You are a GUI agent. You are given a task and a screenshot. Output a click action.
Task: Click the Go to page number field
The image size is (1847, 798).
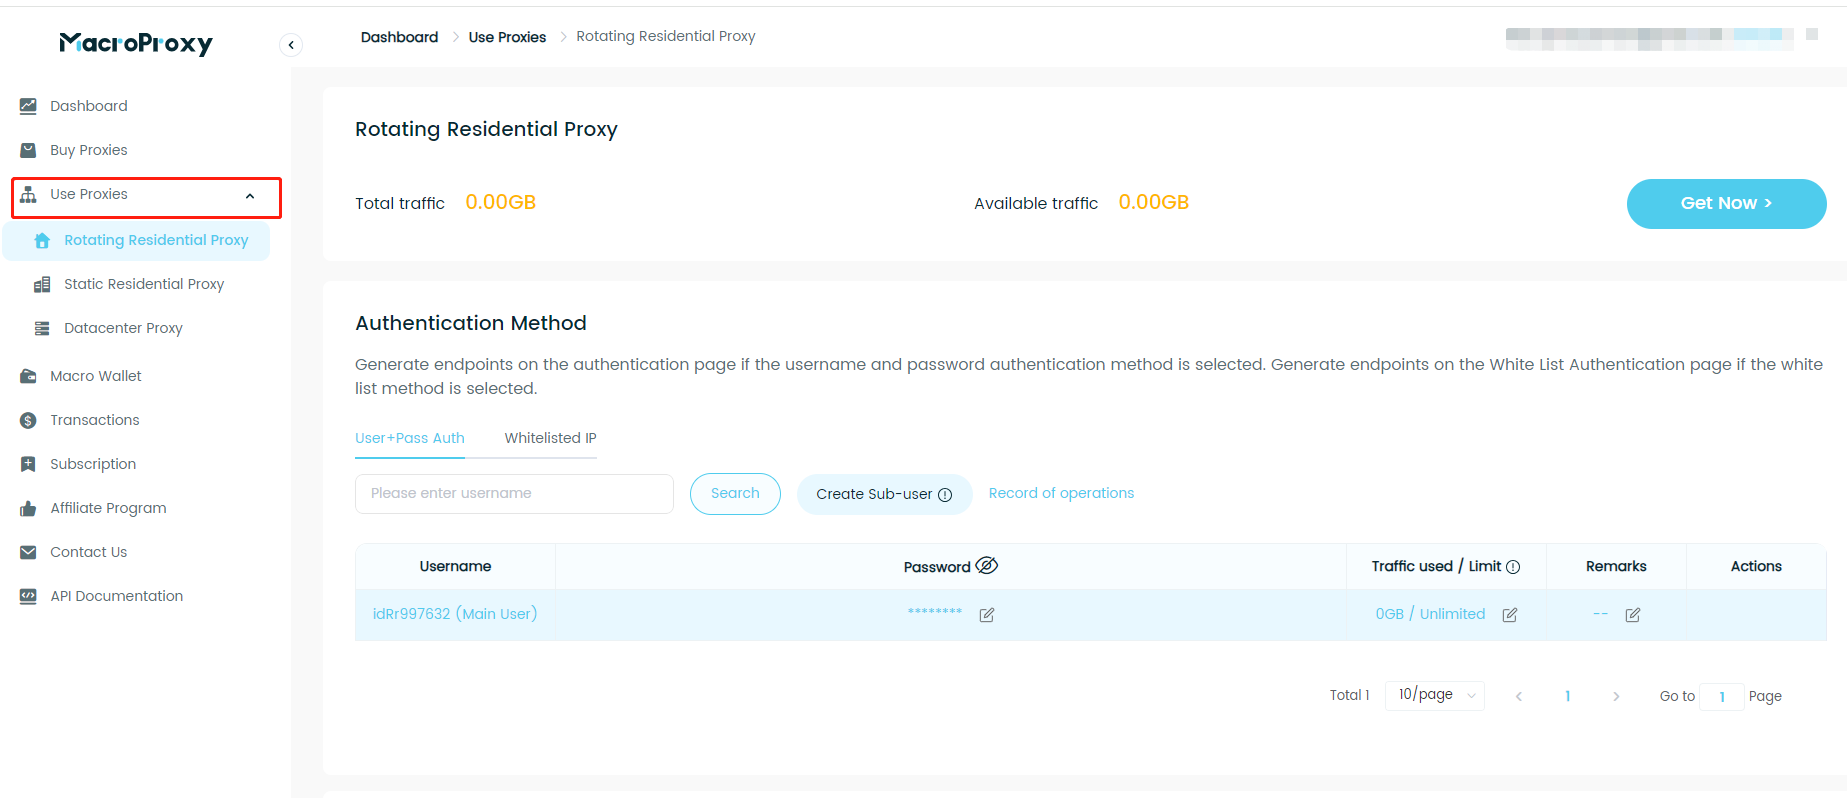pos(1722,697)
